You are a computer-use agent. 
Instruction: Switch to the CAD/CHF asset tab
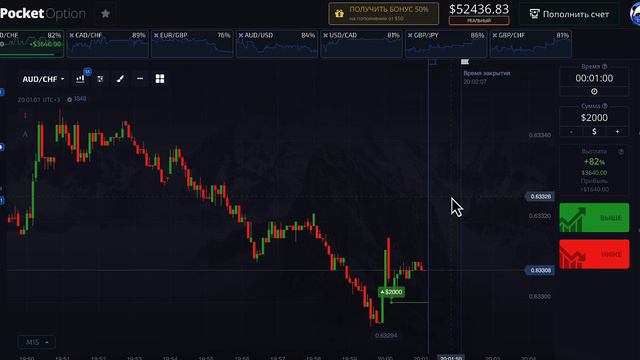tap(107, 44)
